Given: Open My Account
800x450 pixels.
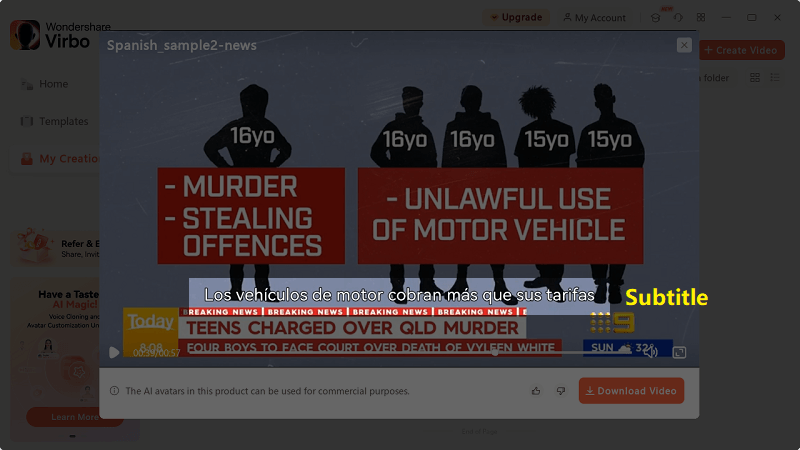Looking at the screenshot, I should click(x=594, y=18).
